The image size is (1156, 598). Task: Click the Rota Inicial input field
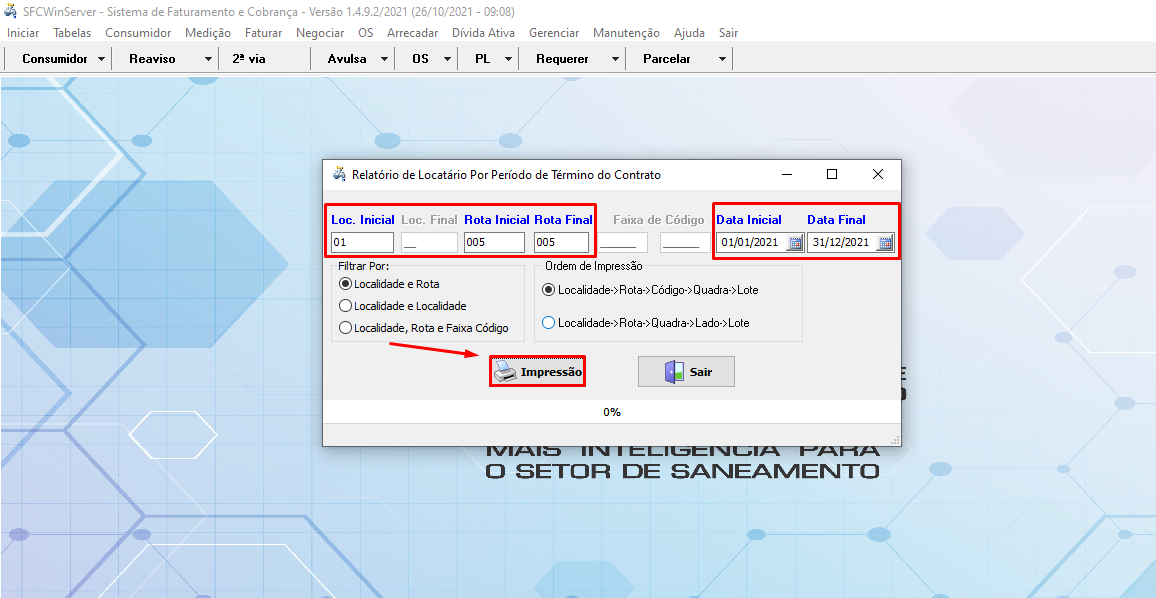(x=494, y=242)
